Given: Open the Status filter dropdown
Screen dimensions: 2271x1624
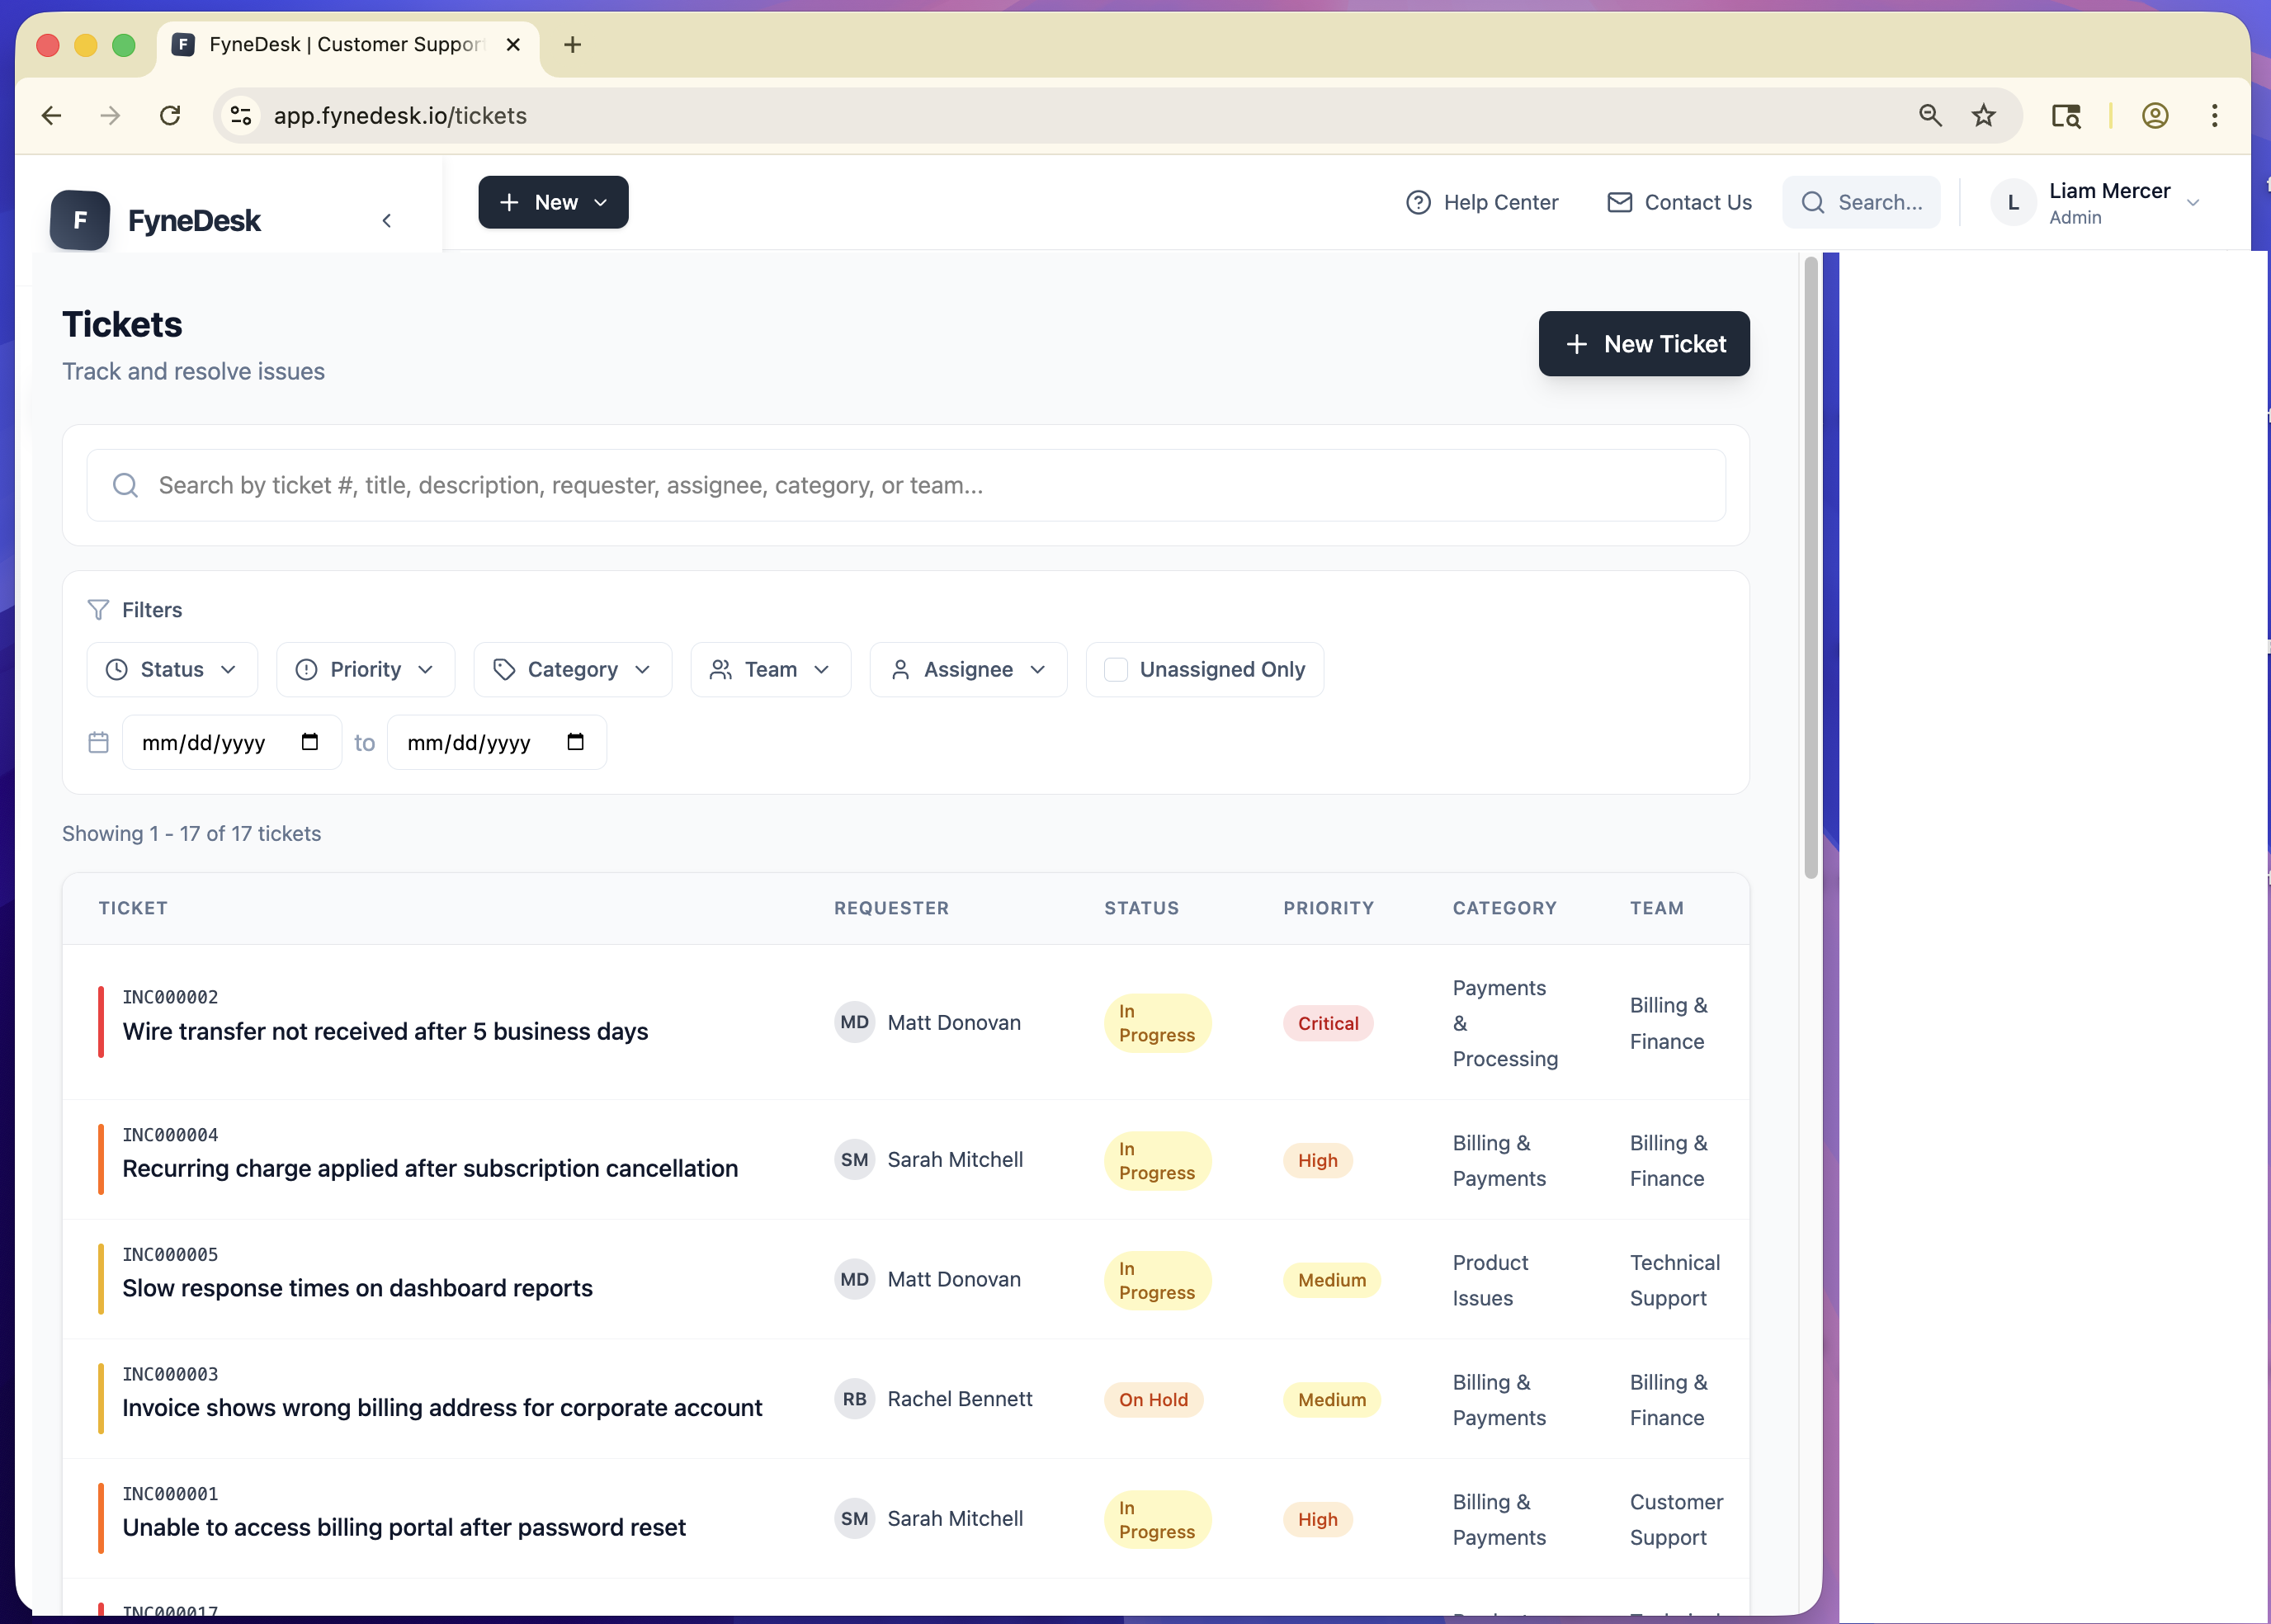Looking at the screenshot, I should click(x=171, y=669).
